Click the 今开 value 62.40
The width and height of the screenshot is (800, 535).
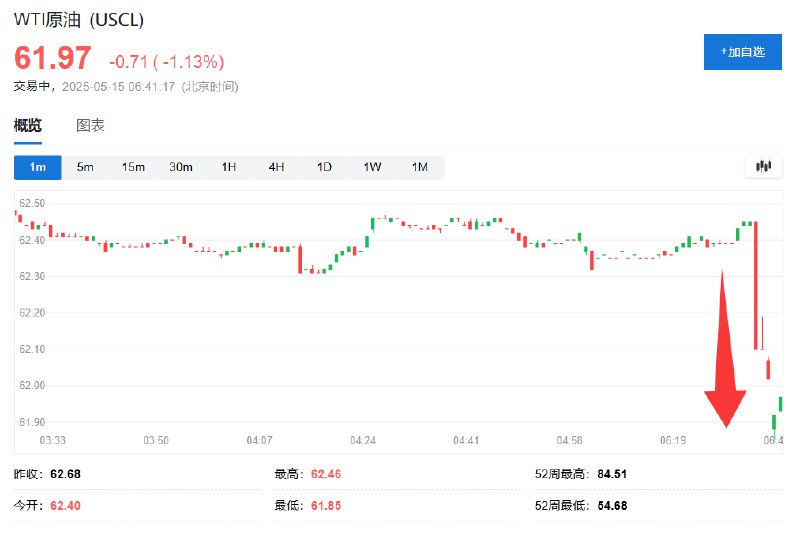pyautogui.click(x=65, y=505)
